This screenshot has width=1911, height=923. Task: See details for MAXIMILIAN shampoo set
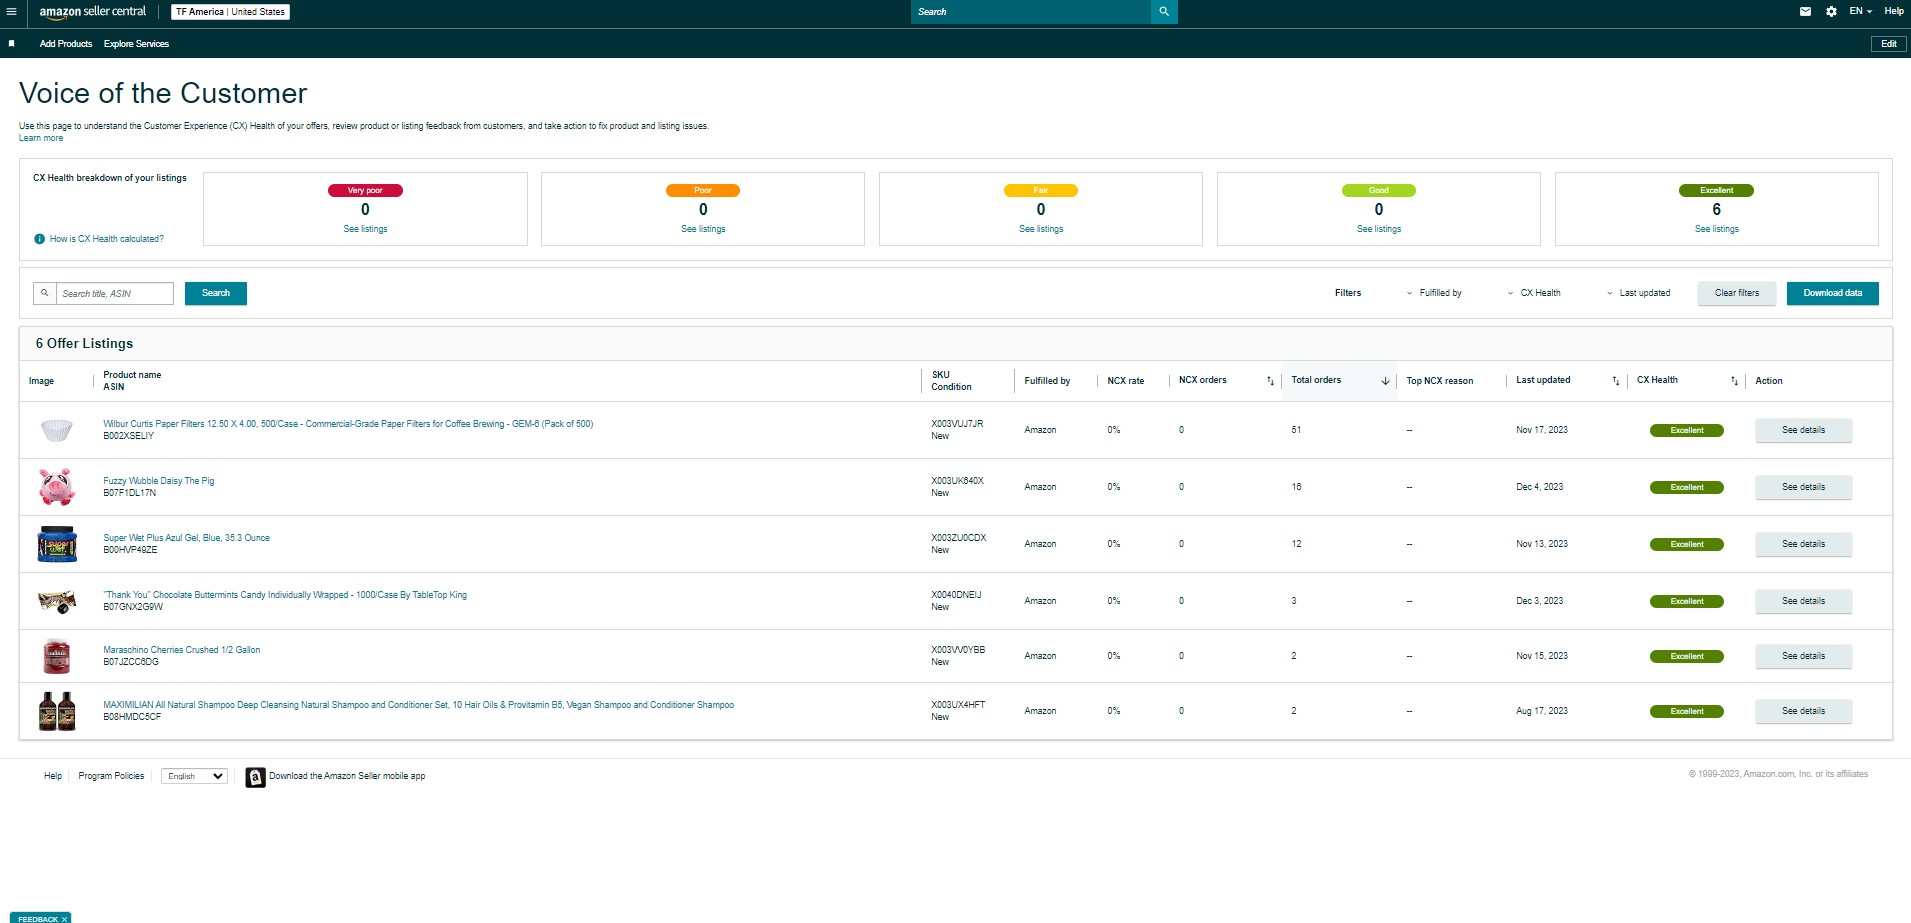point(1804,711)
